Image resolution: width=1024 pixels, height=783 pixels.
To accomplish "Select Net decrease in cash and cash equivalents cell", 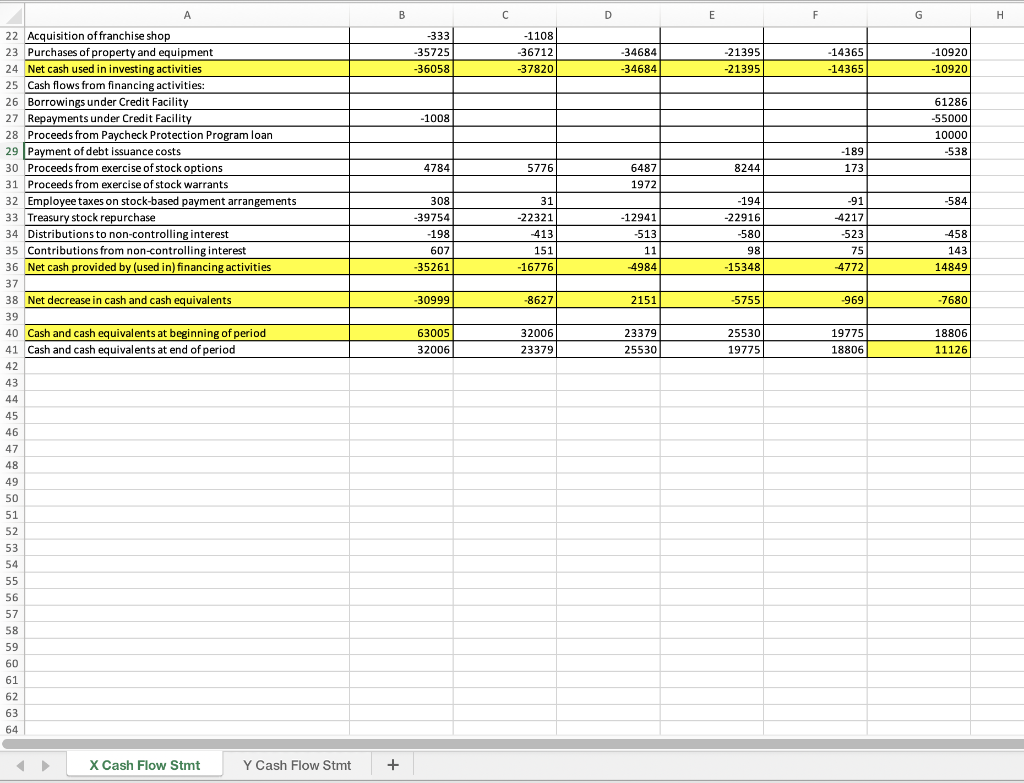I will (187, 300).
